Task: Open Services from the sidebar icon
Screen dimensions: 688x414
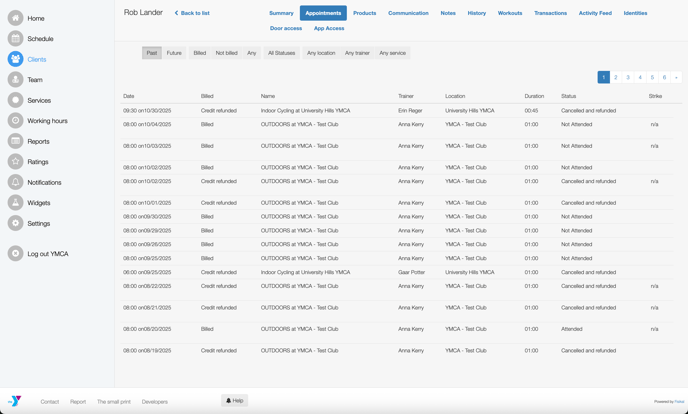Action: click(x=15, y=100)
